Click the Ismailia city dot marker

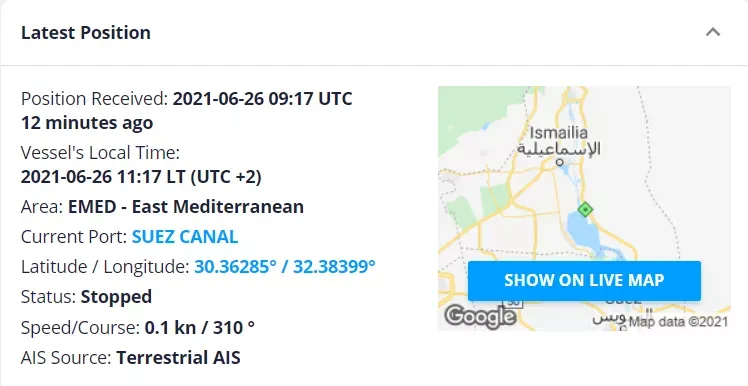point(560,162)
